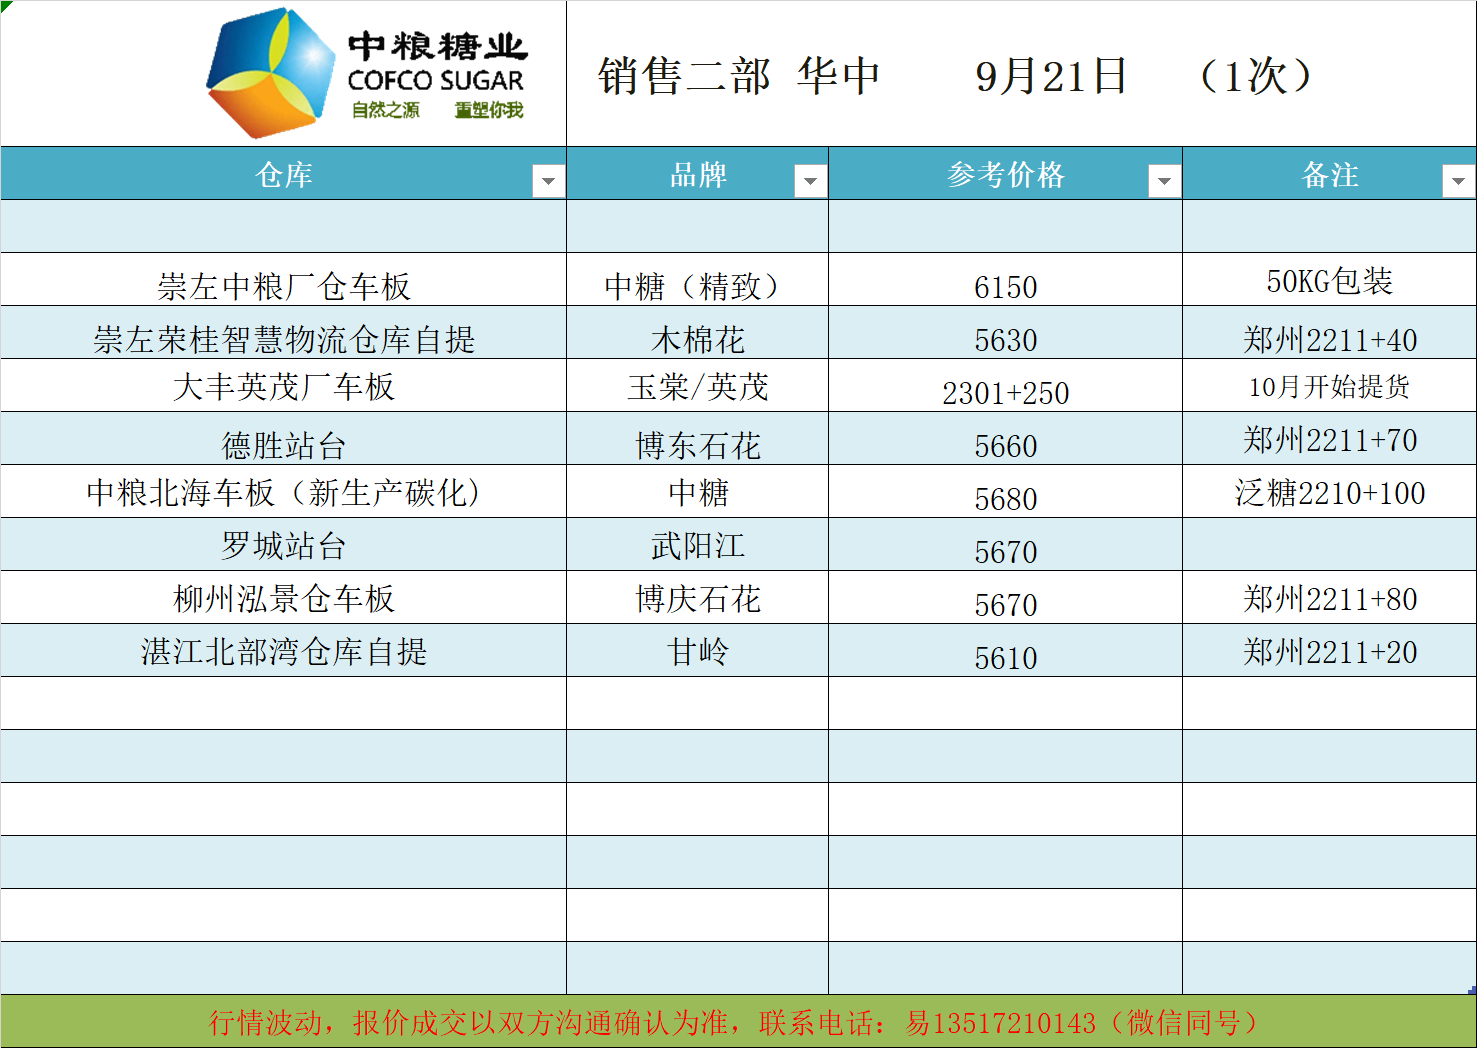Select the 木棉花 brand cell

697,340
